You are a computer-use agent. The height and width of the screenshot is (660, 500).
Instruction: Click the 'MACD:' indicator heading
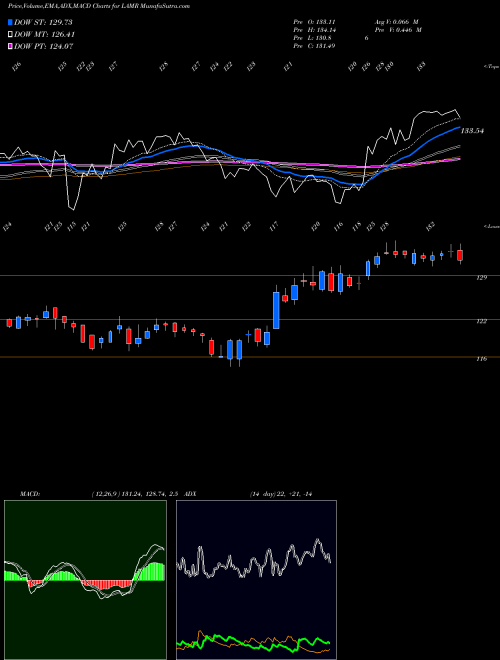coord(30,494)
